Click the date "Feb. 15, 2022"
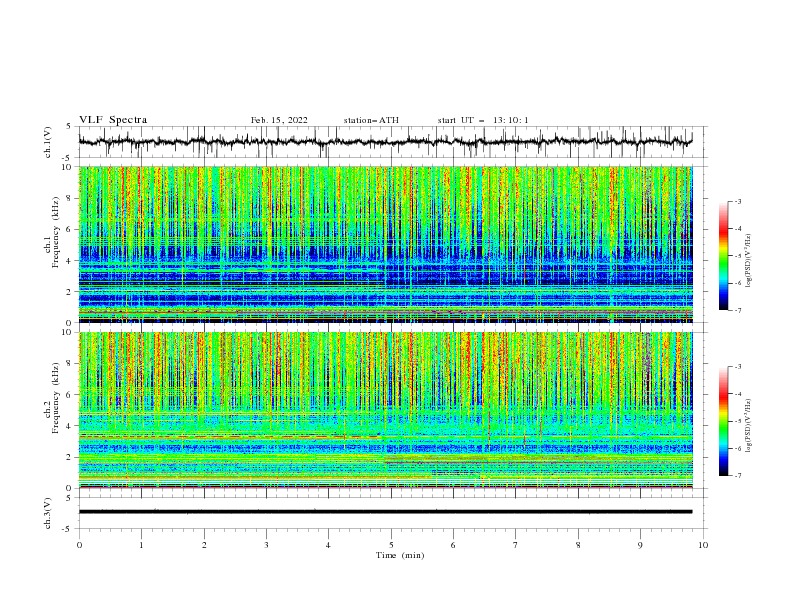The image size is (792, 612). (279, 120)
